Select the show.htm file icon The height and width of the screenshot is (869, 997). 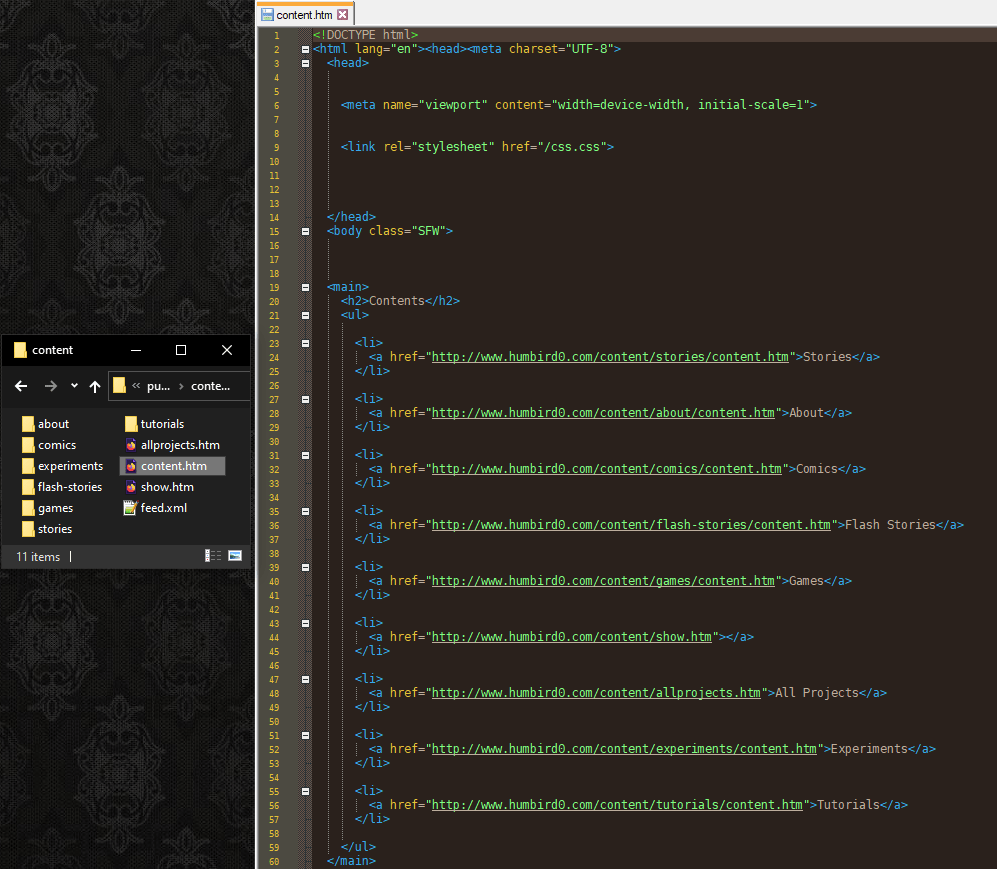130,487
